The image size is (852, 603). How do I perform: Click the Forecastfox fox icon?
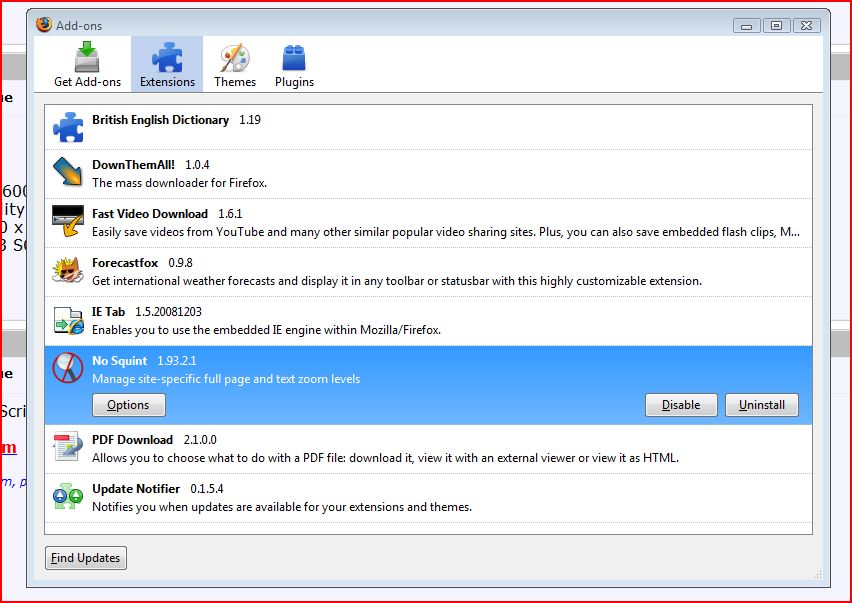[x=68, y=270]
